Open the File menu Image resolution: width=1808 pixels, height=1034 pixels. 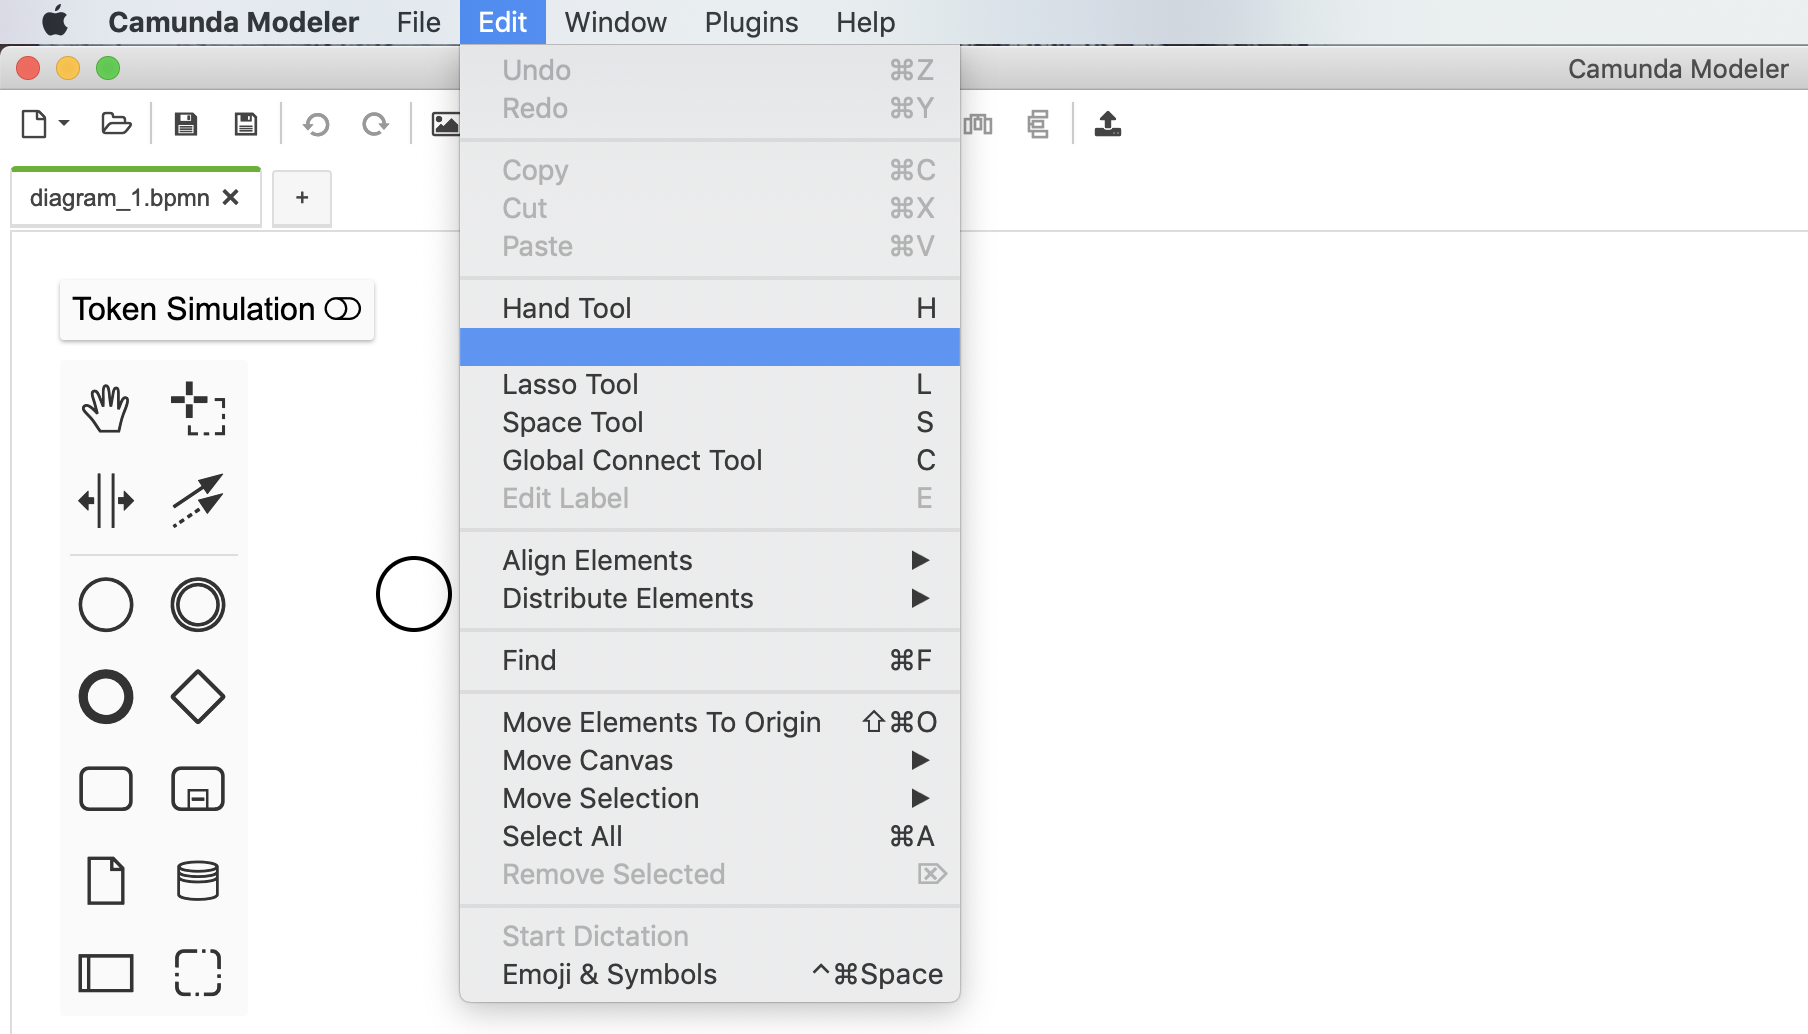point(418,22)
